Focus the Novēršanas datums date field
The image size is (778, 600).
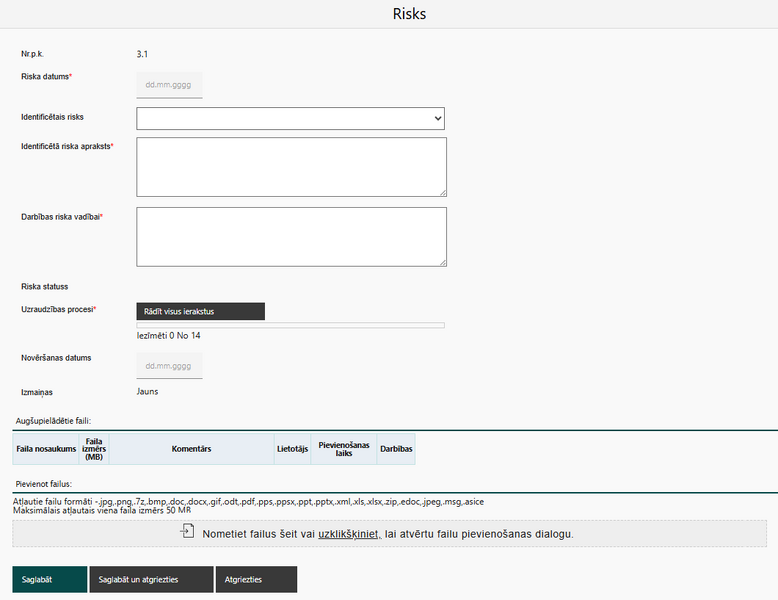coord(169,365)
